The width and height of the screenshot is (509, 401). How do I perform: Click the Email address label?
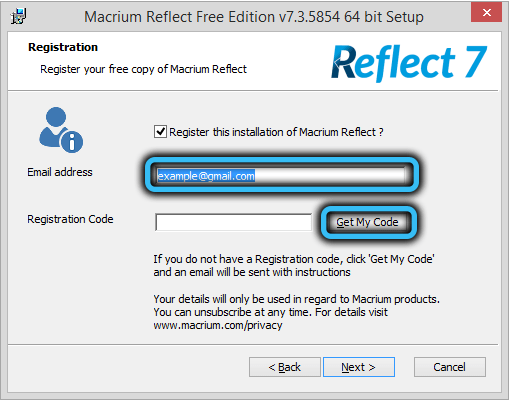pyautogui.click(x=60, y=172)
